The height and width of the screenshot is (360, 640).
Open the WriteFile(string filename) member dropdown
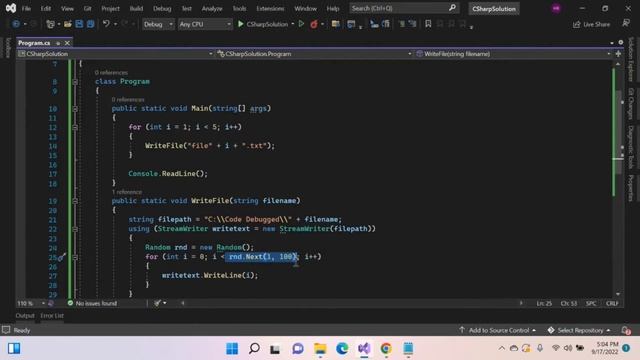click(513, 54)
